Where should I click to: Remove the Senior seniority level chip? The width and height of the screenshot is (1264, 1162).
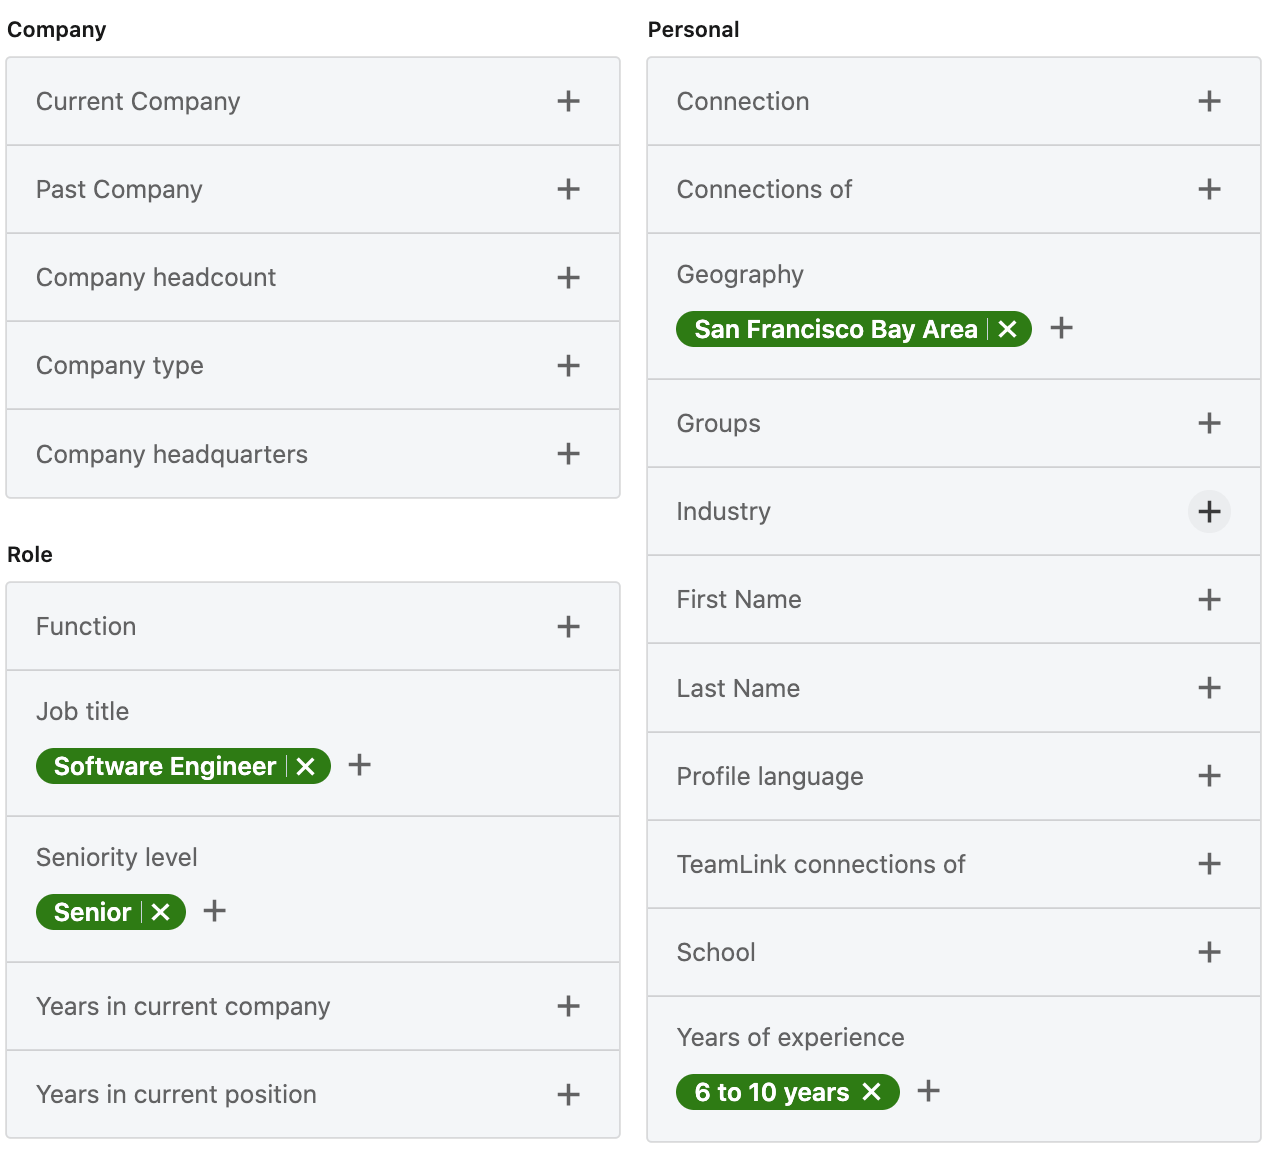161,912
